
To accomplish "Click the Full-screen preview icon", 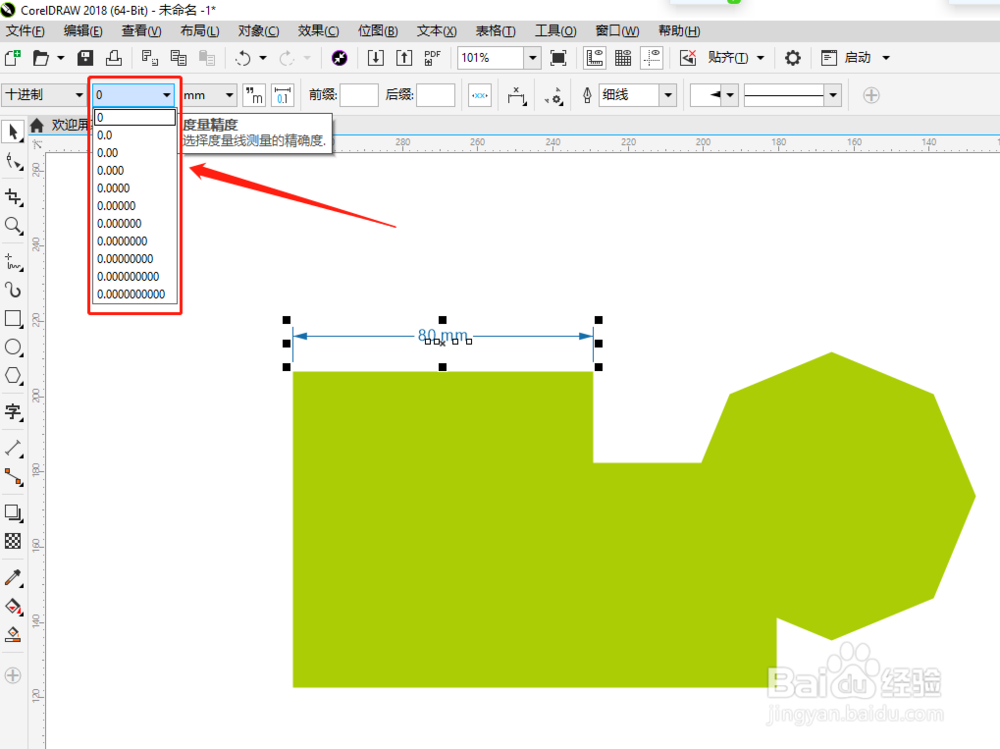I will coord(558,58).
